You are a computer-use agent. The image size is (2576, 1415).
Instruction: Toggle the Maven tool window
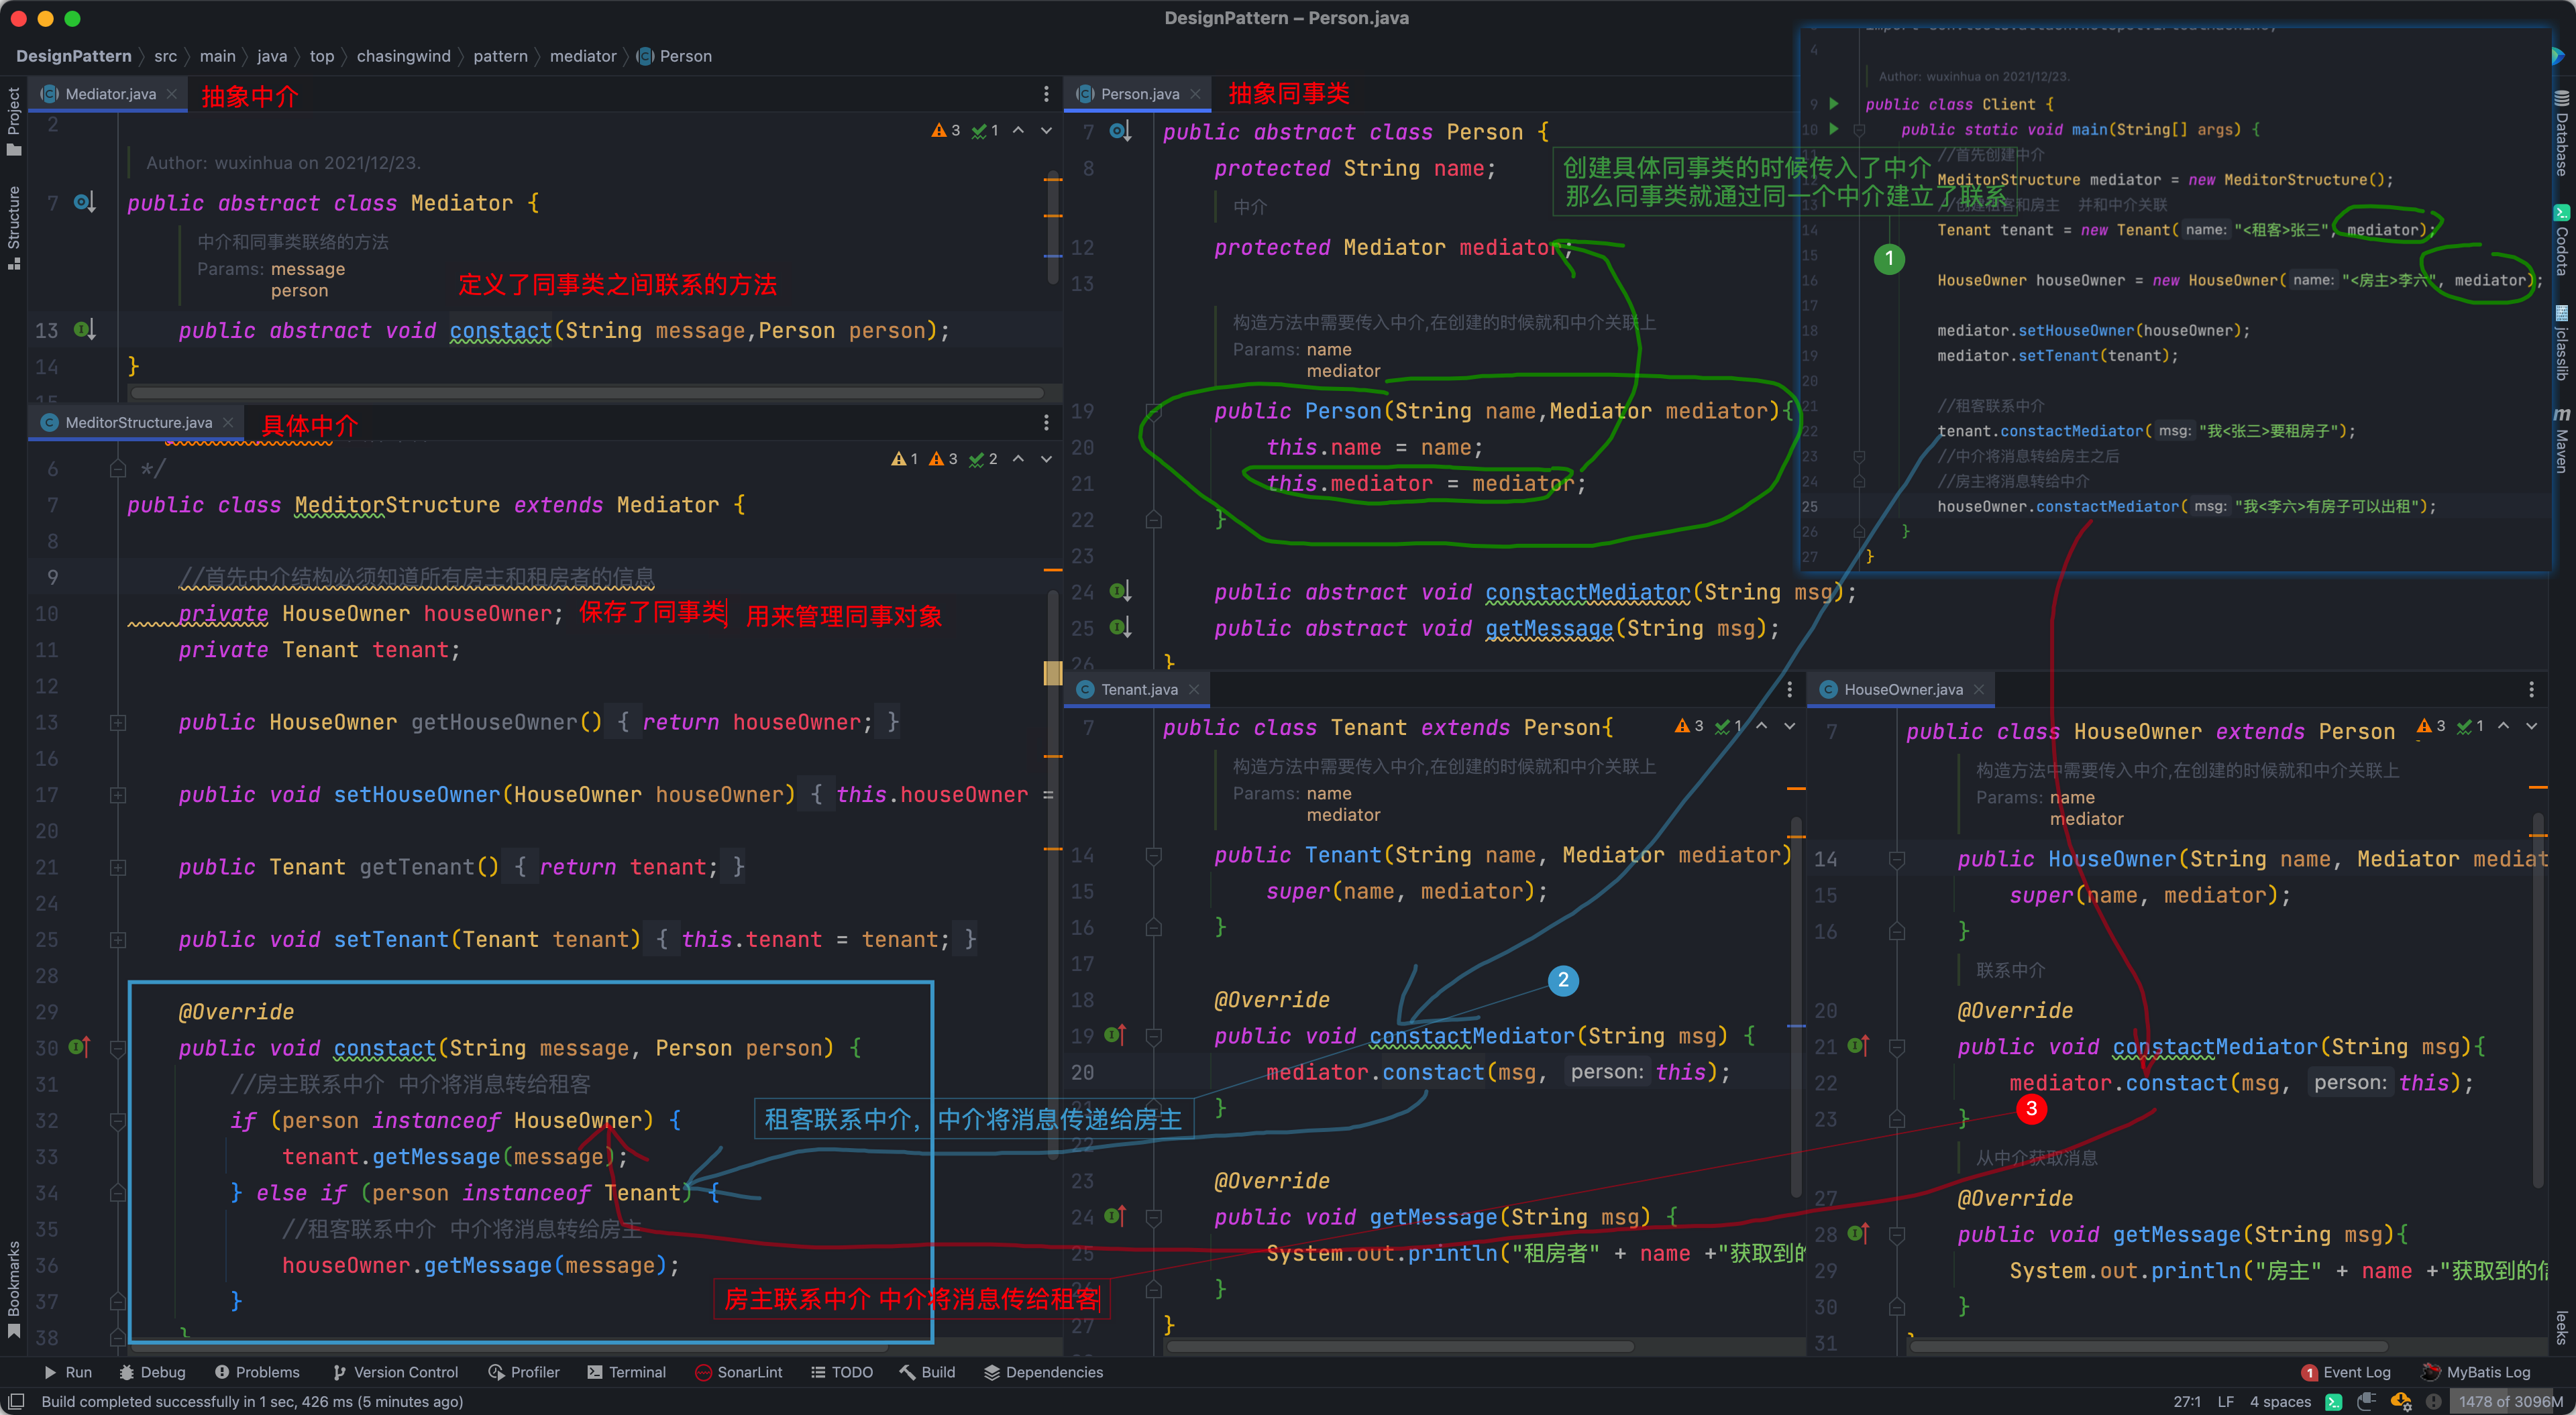coord(2561,439)
